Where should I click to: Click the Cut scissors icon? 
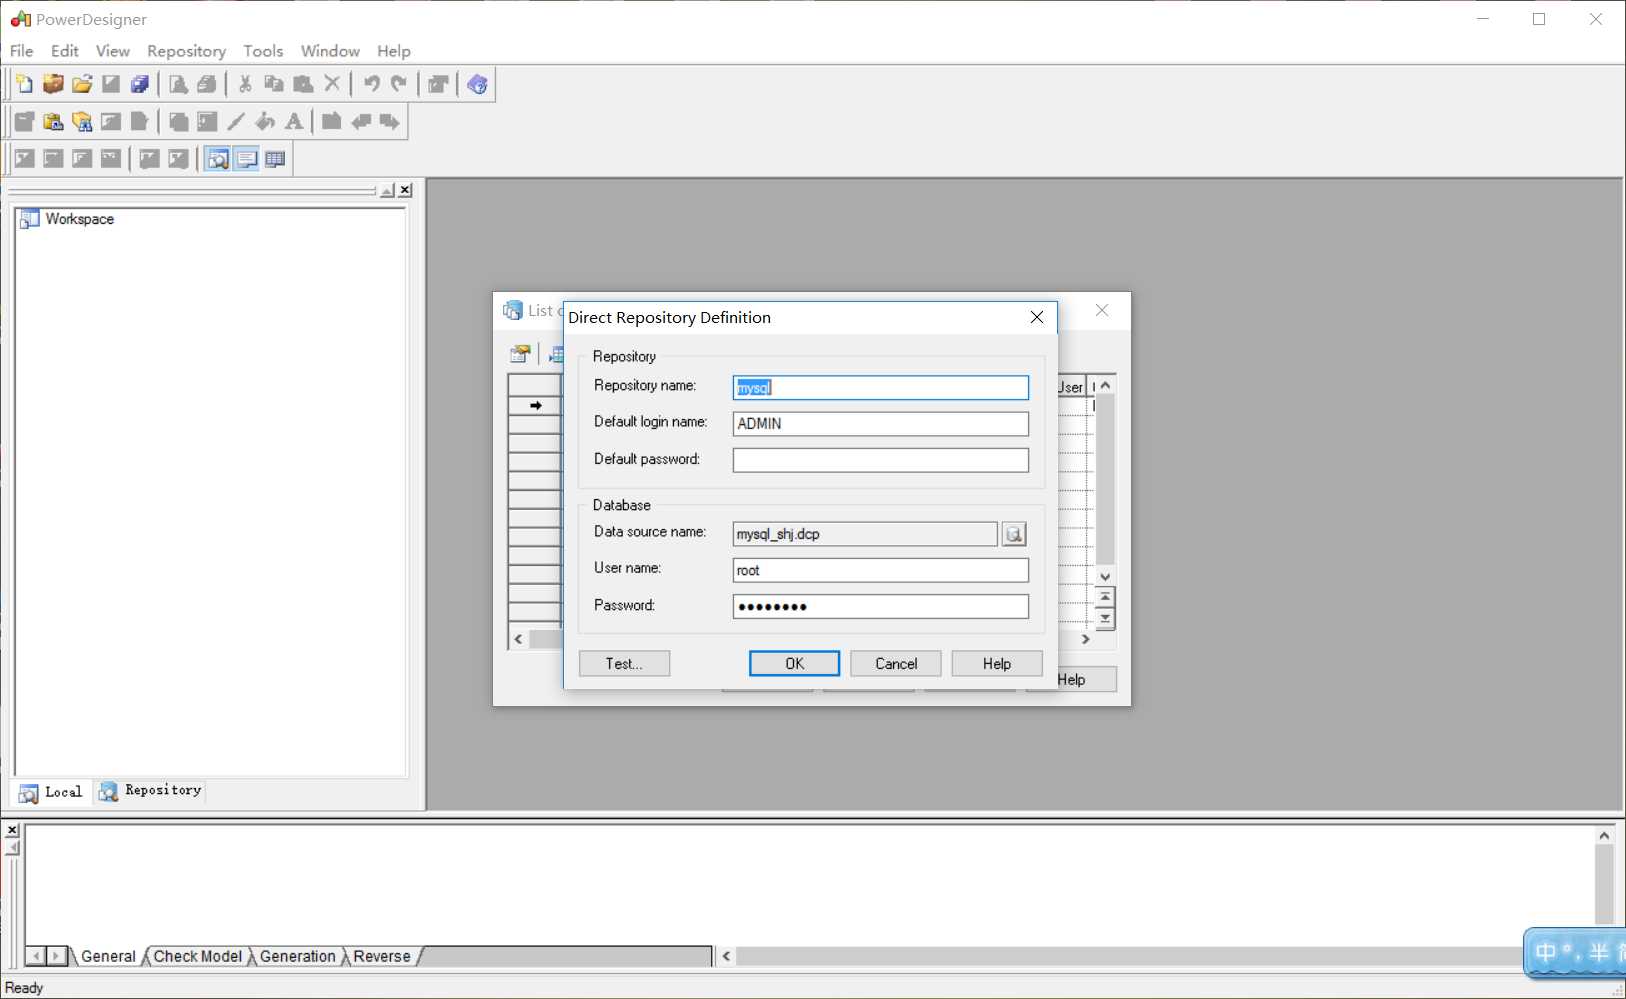point(245,84)
